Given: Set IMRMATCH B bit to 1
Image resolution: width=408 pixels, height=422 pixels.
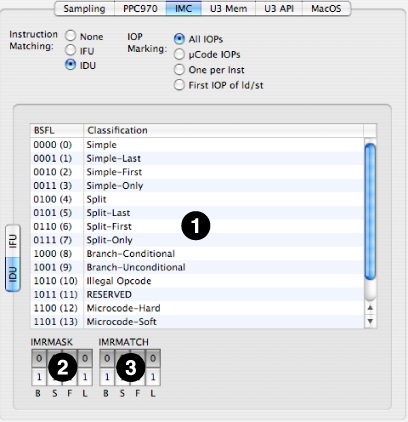Looking at the screenshot, I should coord(107,377).
